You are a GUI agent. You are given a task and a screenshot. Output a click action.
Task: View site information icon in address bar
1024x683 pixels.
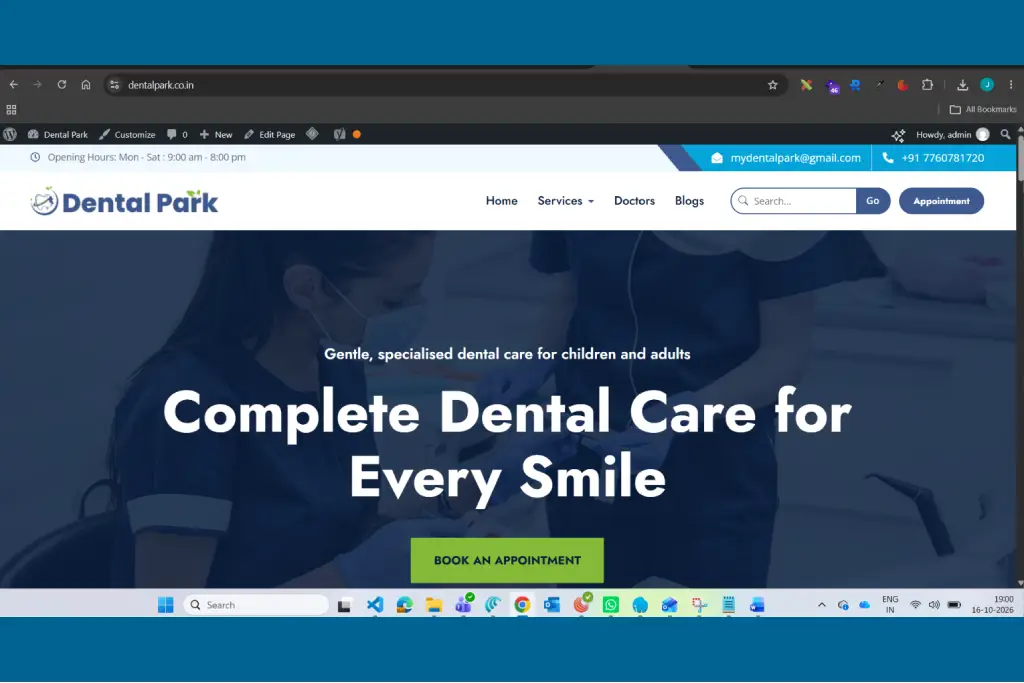(x=114, y=85)
